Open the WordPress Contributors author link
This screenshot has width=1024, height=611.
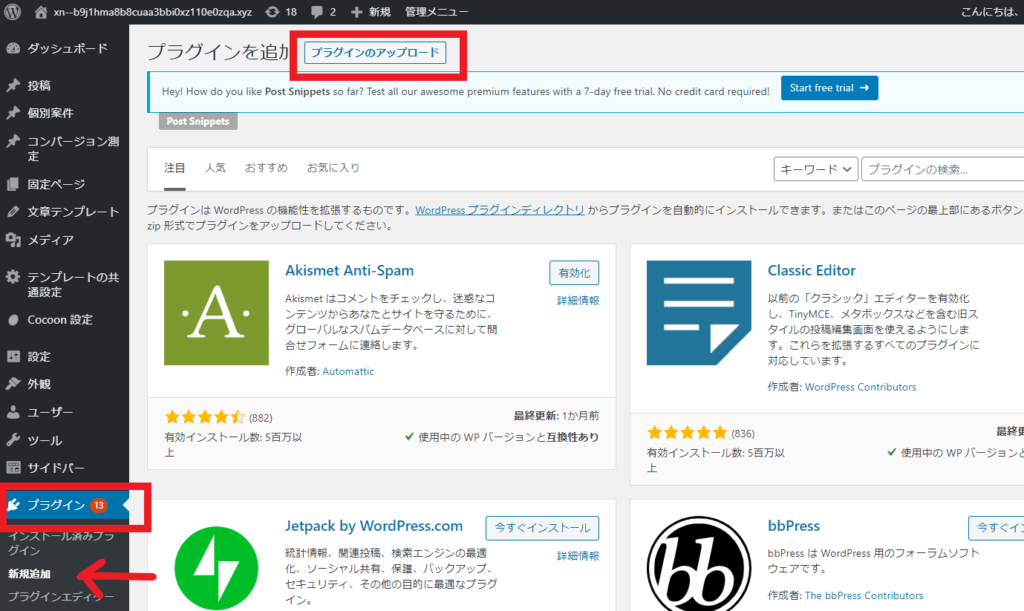[860, 387]
